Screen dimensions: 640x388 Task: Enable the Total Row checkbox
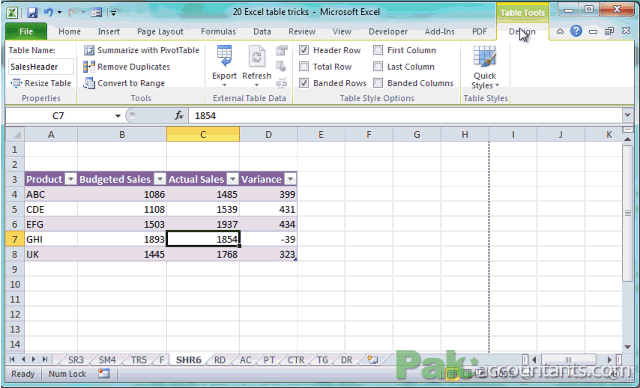pos(304,67)
